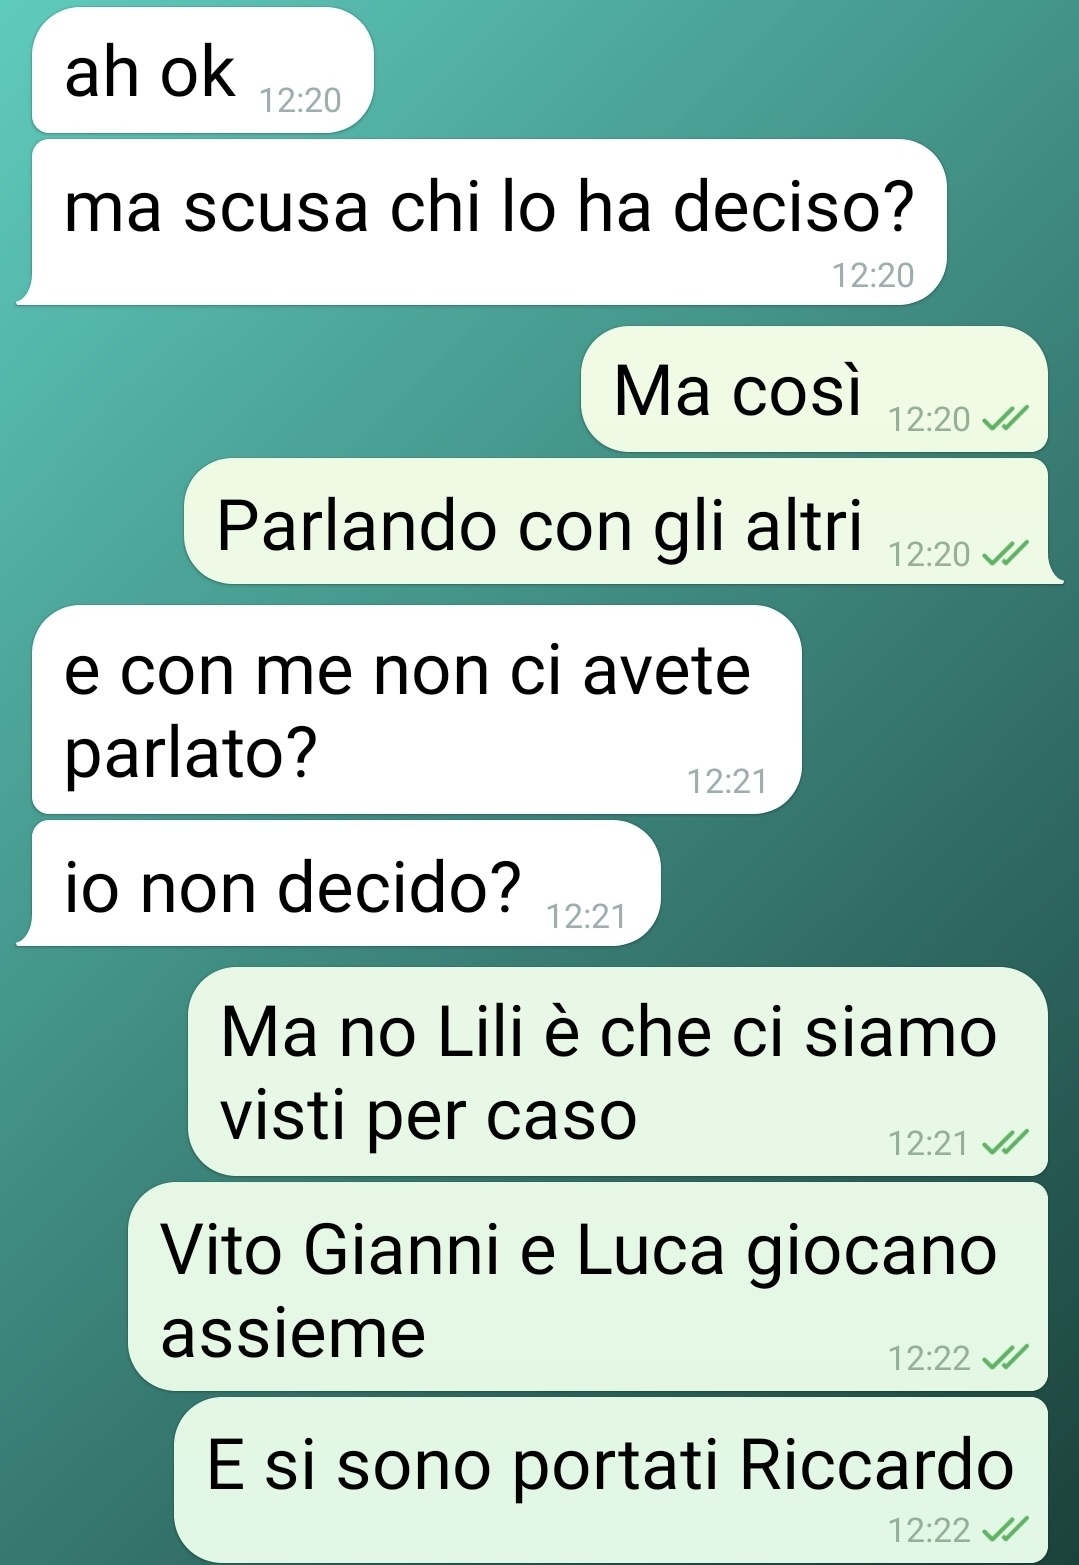Select 'Ma no Lili è che ci siamo' message

tap(618, 1071)
